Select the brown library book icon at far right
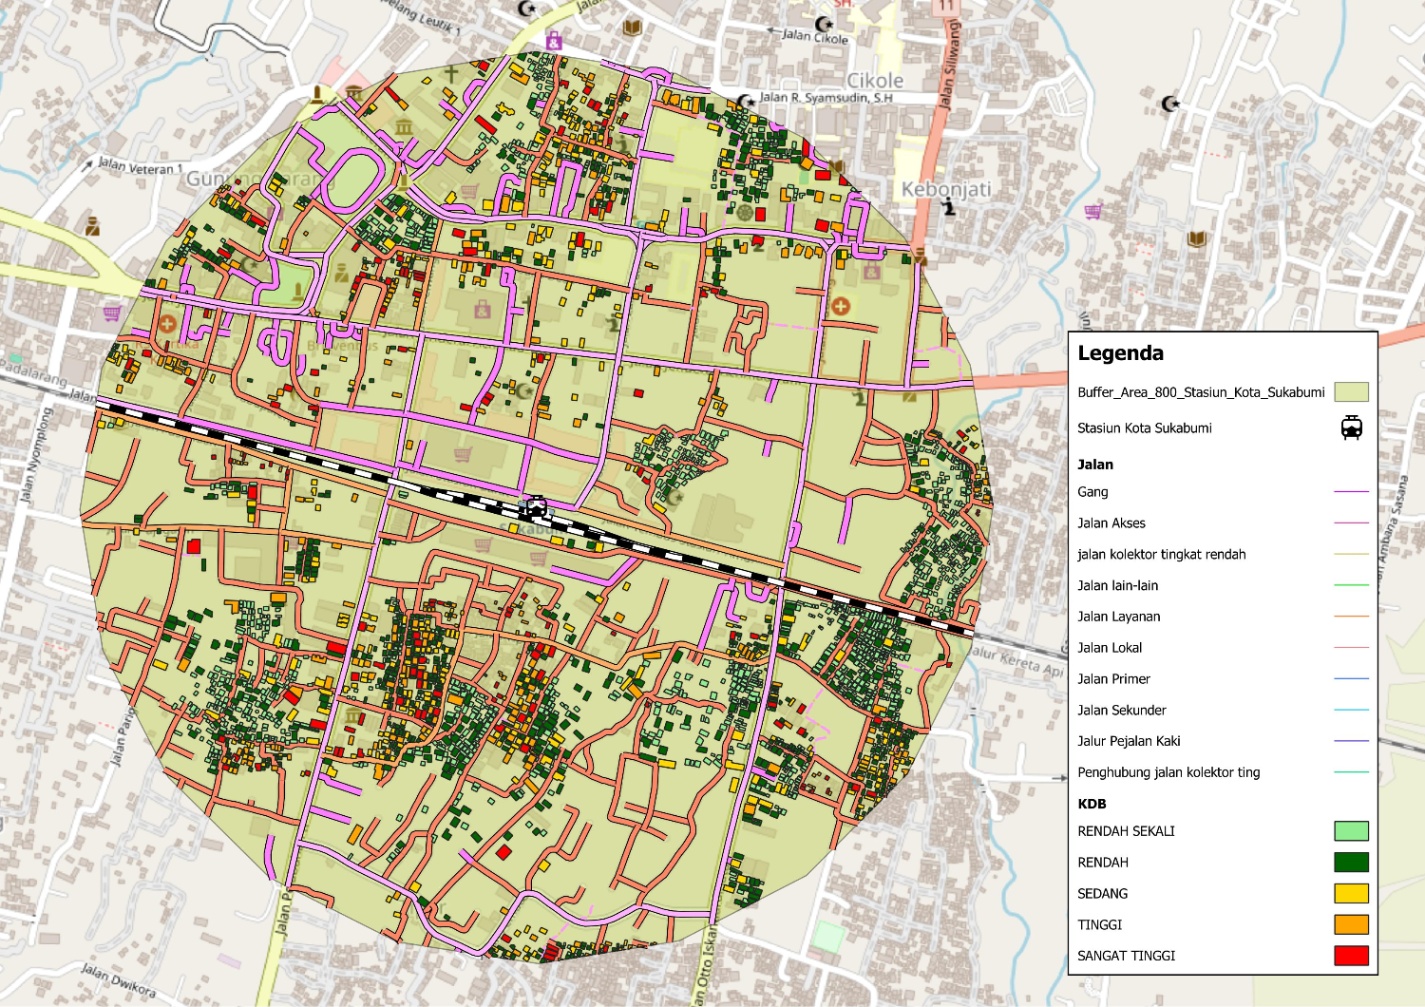This screenshot has width=1425, height=1007. 1197,239
